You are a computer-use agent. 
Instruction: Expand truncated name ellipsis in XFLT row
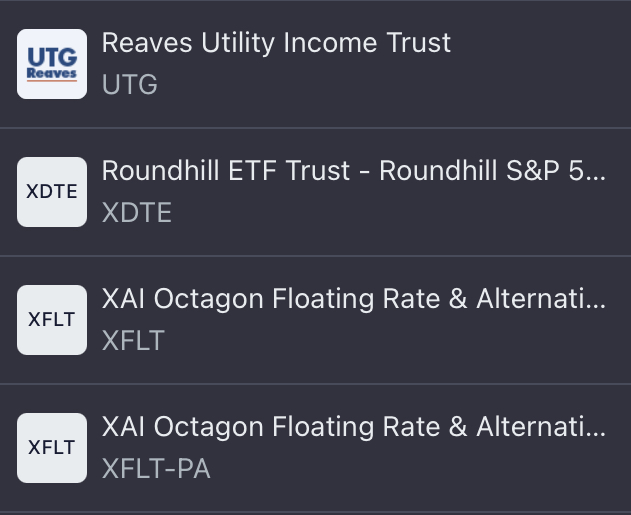pos(595,305)
